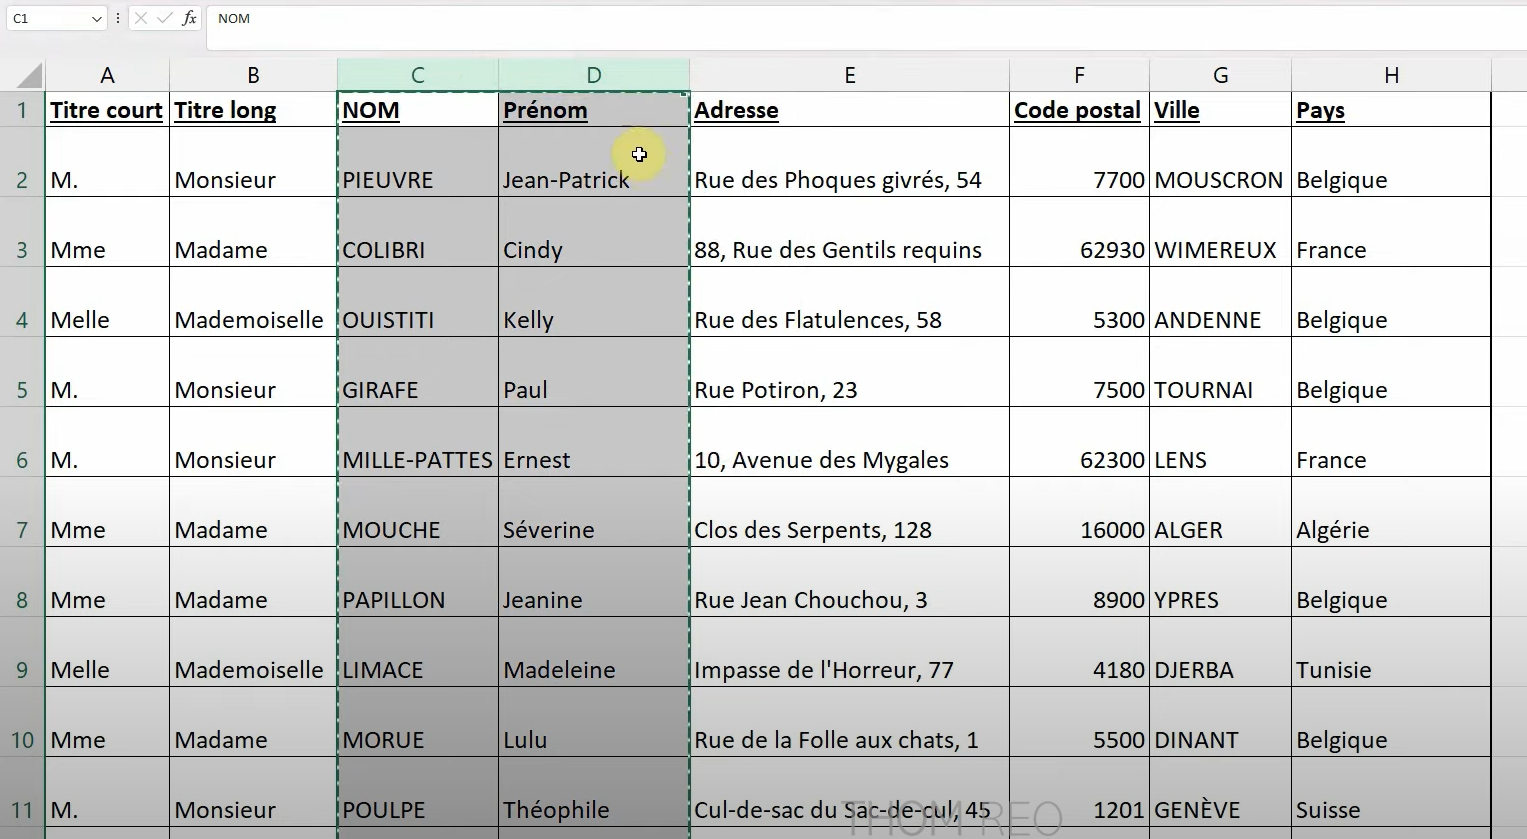1527x839 pixels.
Task: Click the confirm entry check mark icon
Action: pyautogui.click(x=164, y=18)
